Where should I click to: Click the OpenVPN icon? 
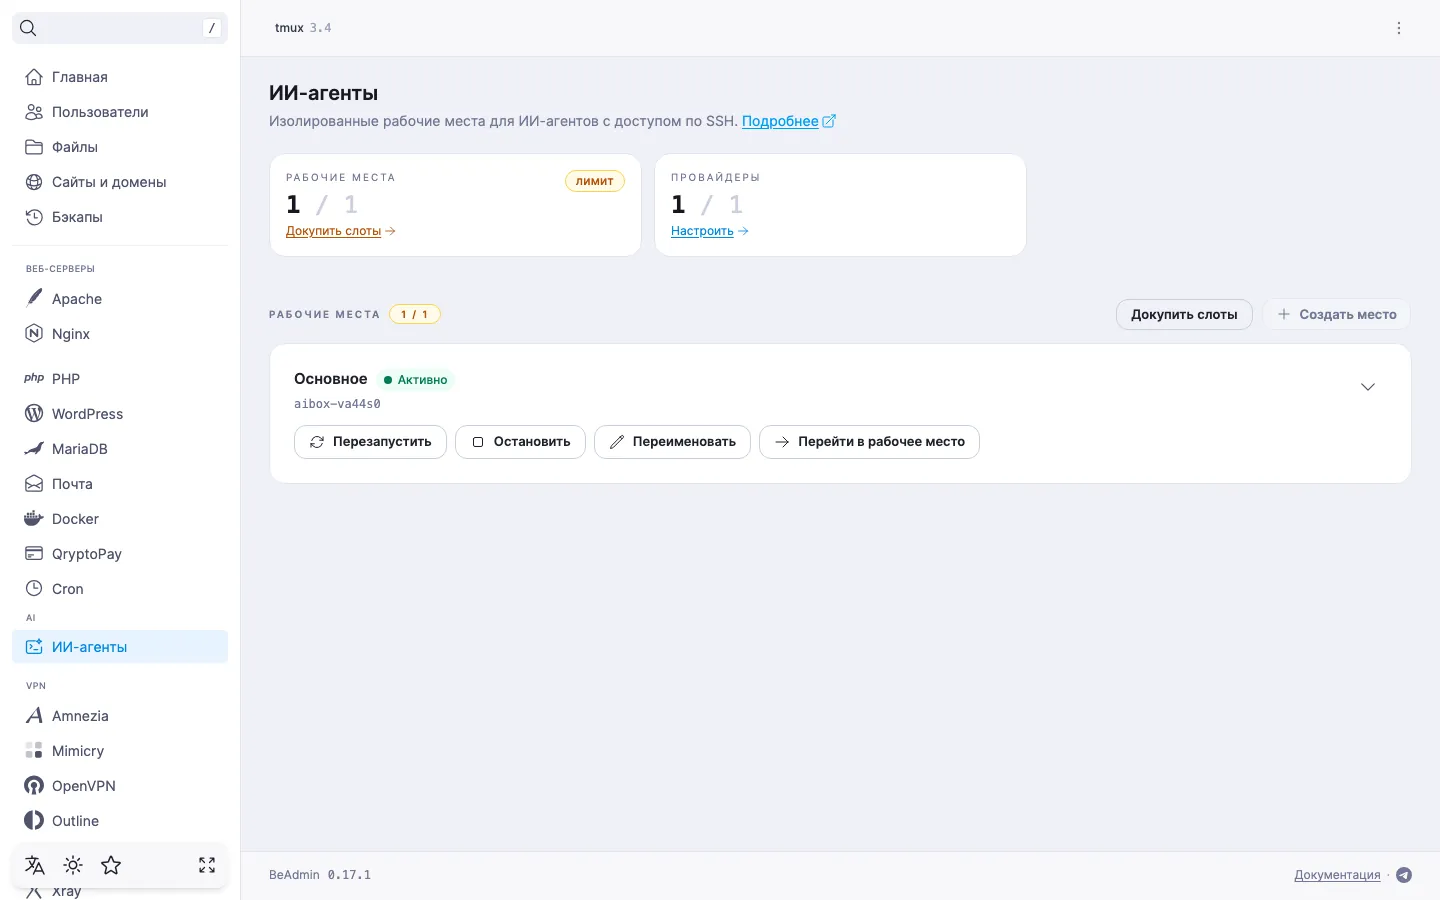coord(34,785)
